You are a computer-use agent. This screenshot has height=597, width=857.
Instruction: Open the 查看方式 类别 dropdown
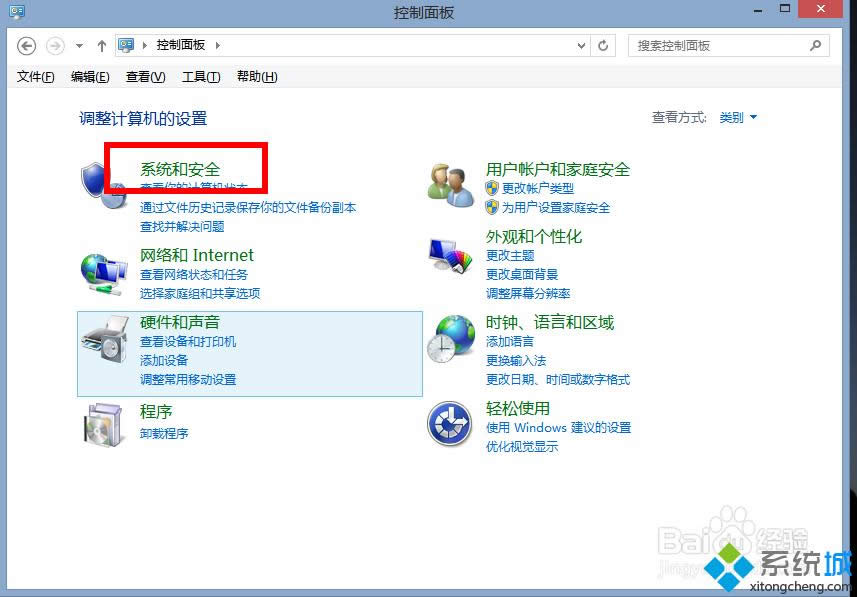(x=734, y=116)
